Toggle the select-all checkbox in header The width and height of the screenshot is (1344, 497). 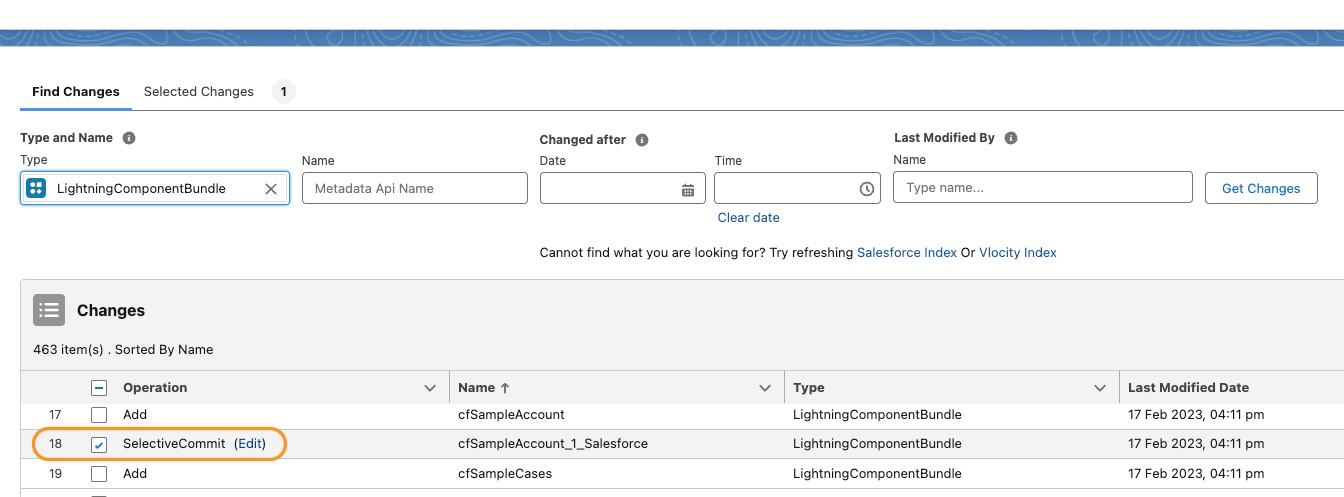99,388
